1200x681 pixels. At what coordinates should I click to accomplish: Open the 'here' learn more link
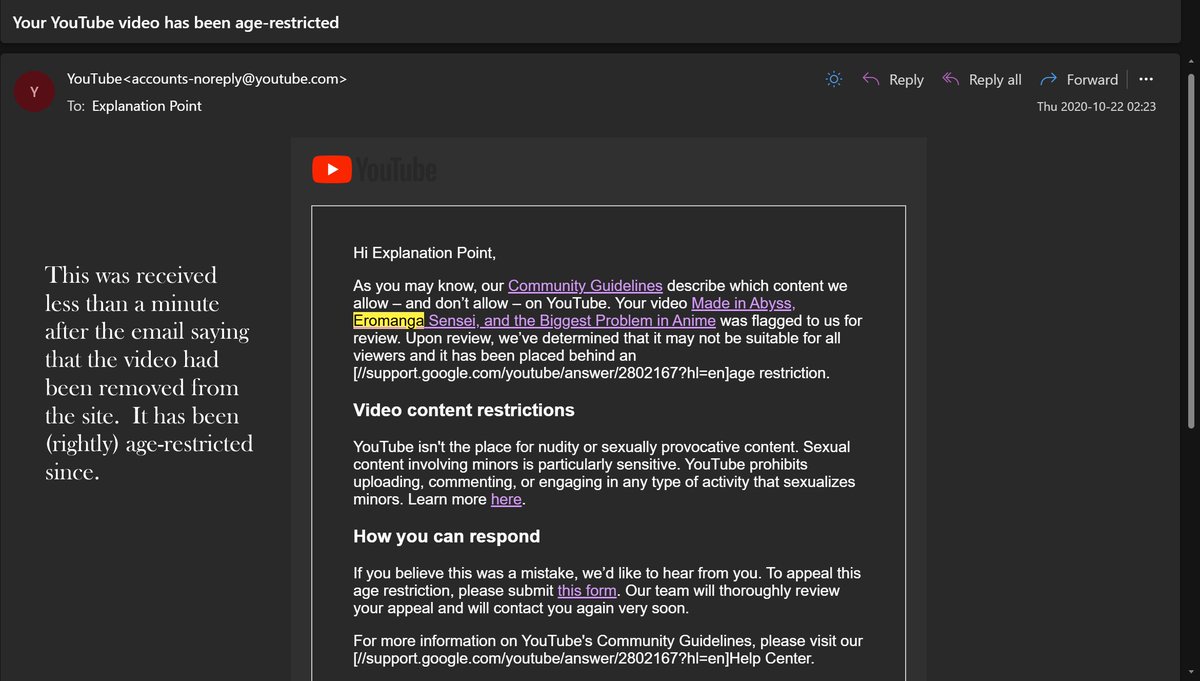coord(506,499)
